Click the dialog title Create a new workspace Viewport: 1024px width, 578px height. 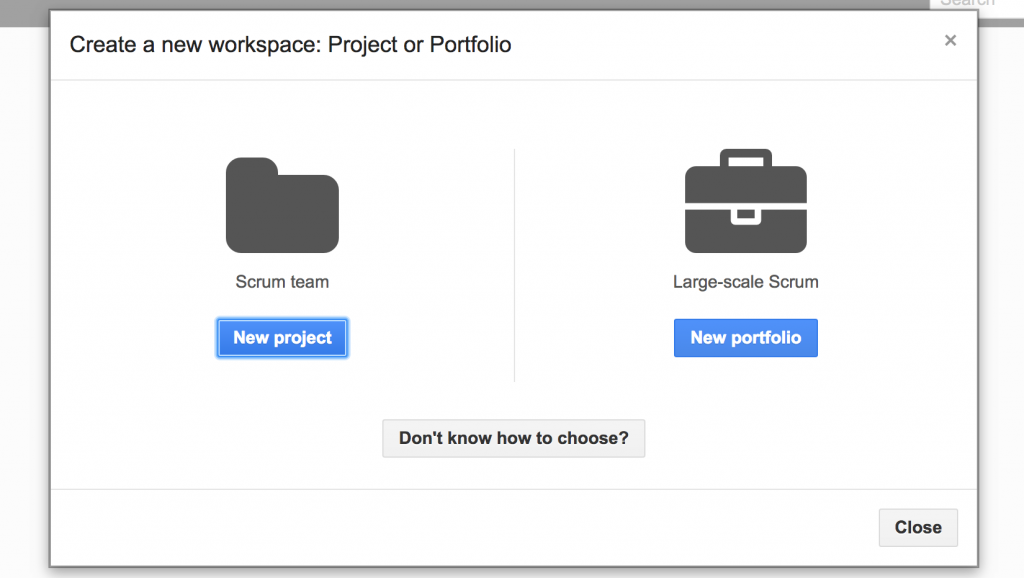[x=289, y=44]
